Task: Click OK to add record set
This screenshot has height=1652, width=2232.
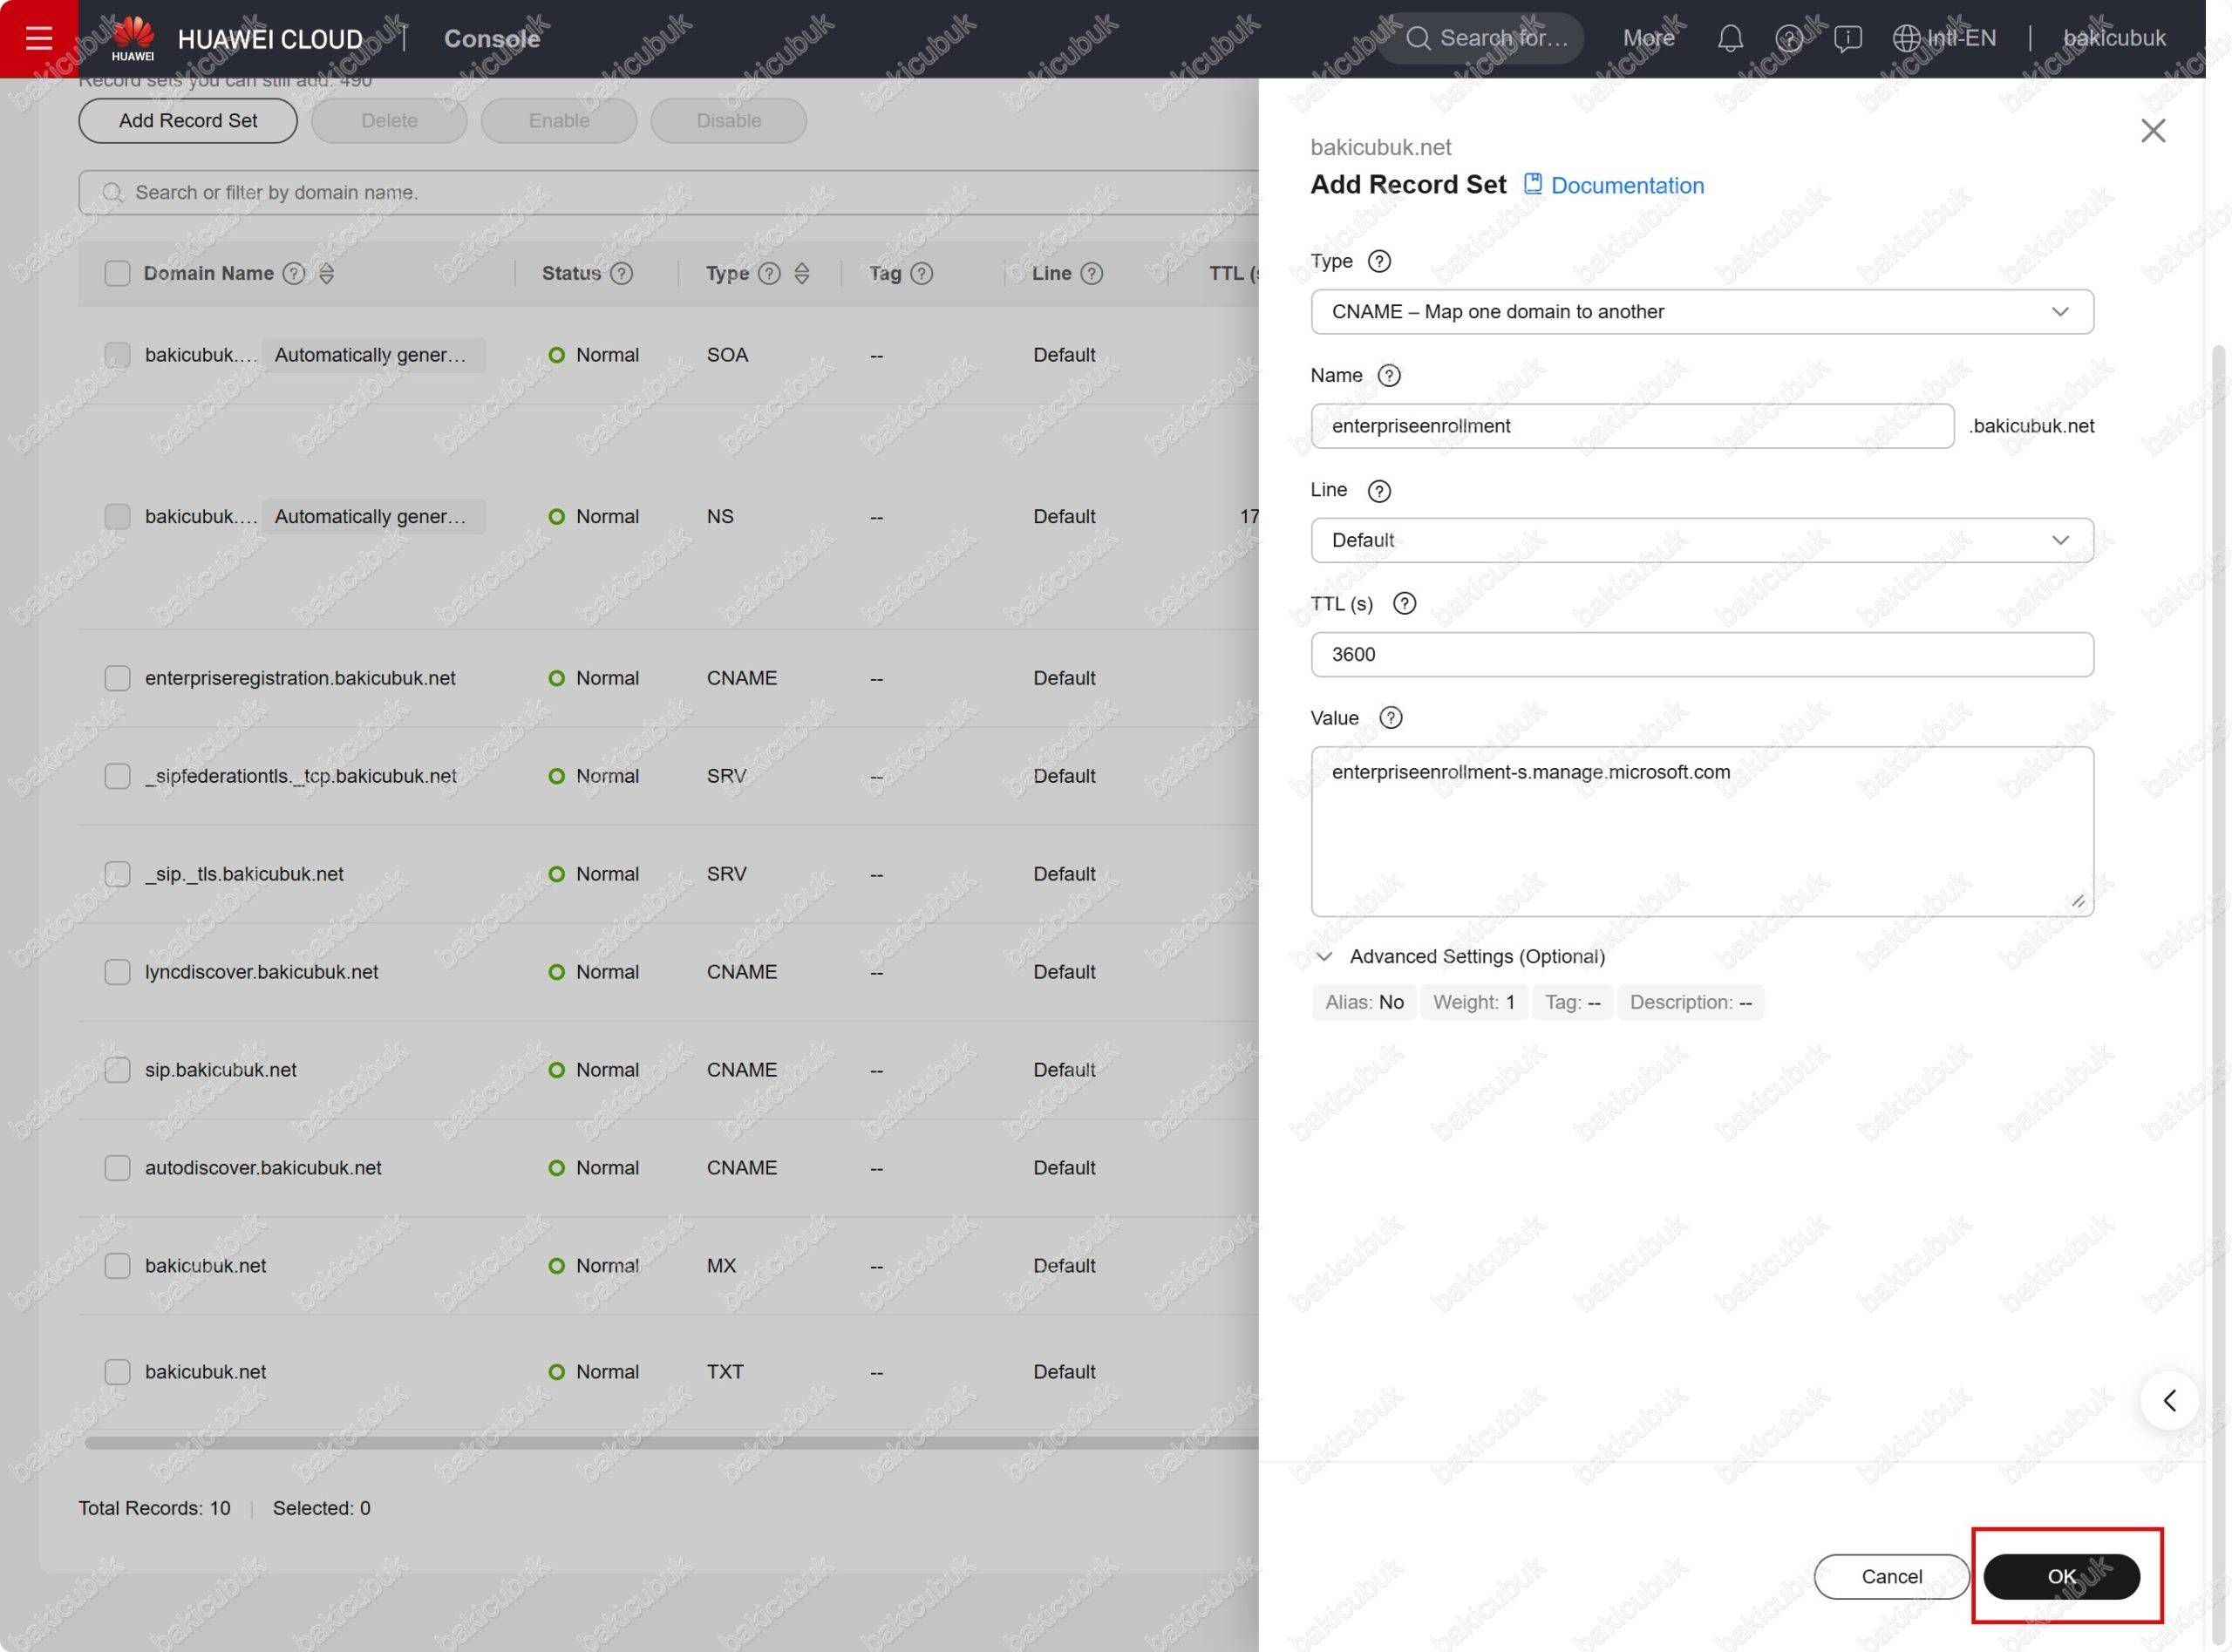Action: (2061, 1576)
